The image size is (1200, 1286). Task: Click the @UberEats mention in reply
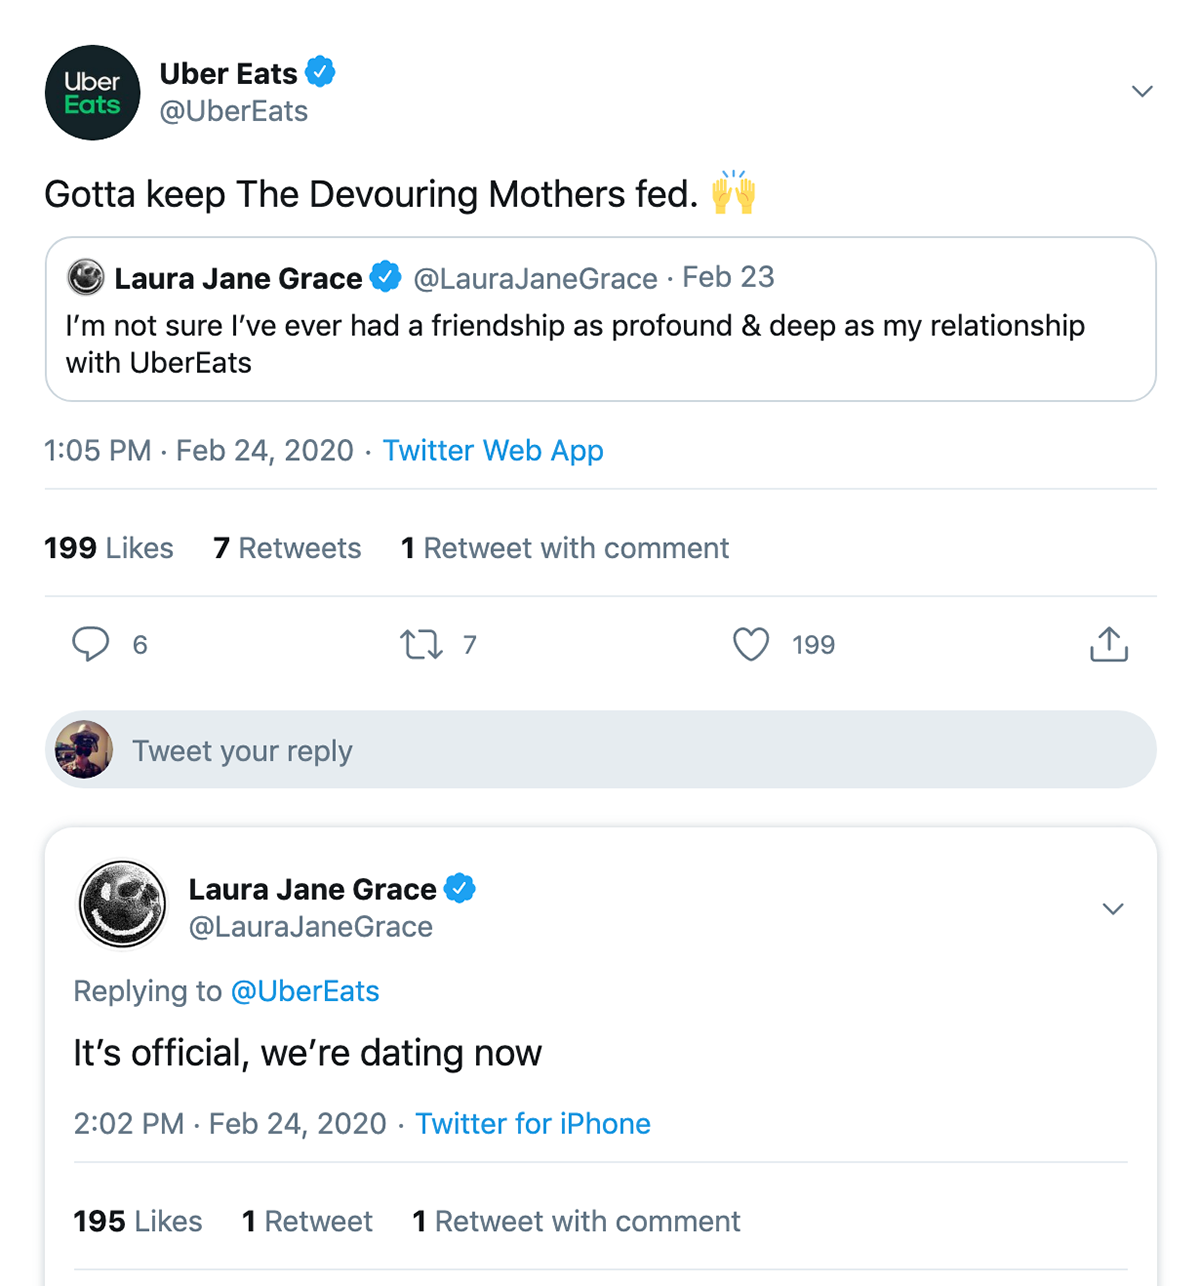click(x=305, y=991)
